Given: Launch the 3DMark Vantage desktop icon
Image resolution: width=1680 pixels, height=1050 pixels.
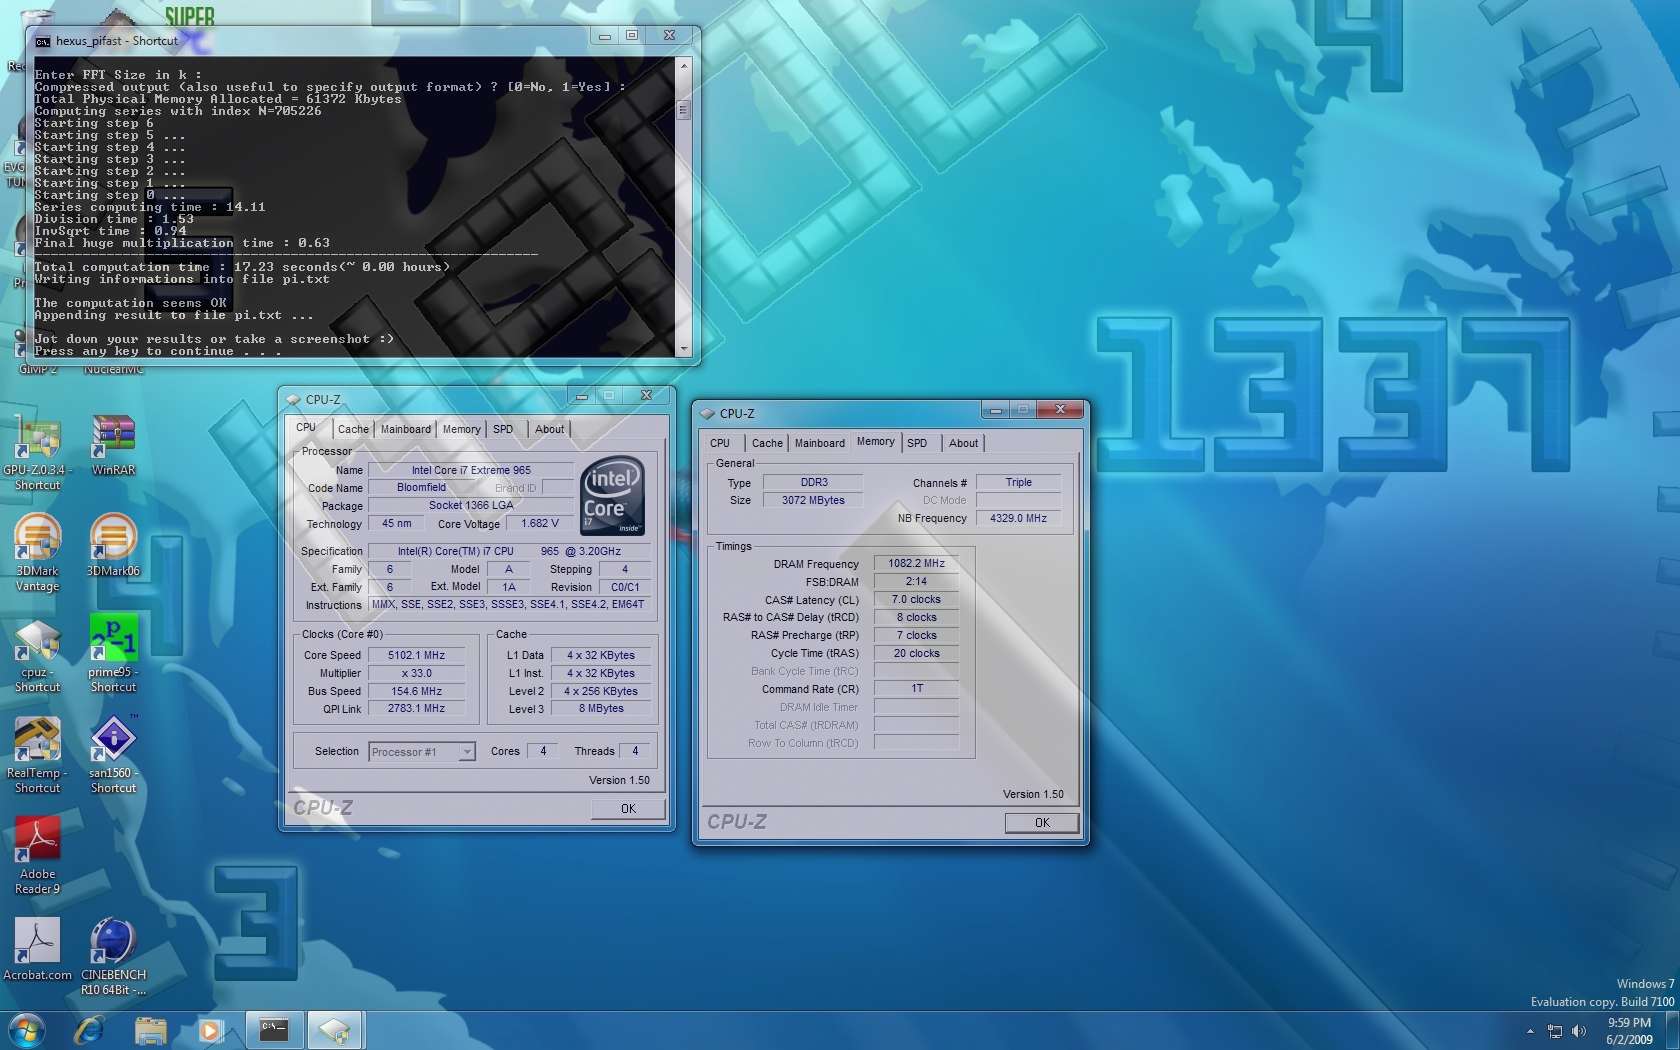Looking at the screenshot, I should pyautogui.click(x=37, y=553).
